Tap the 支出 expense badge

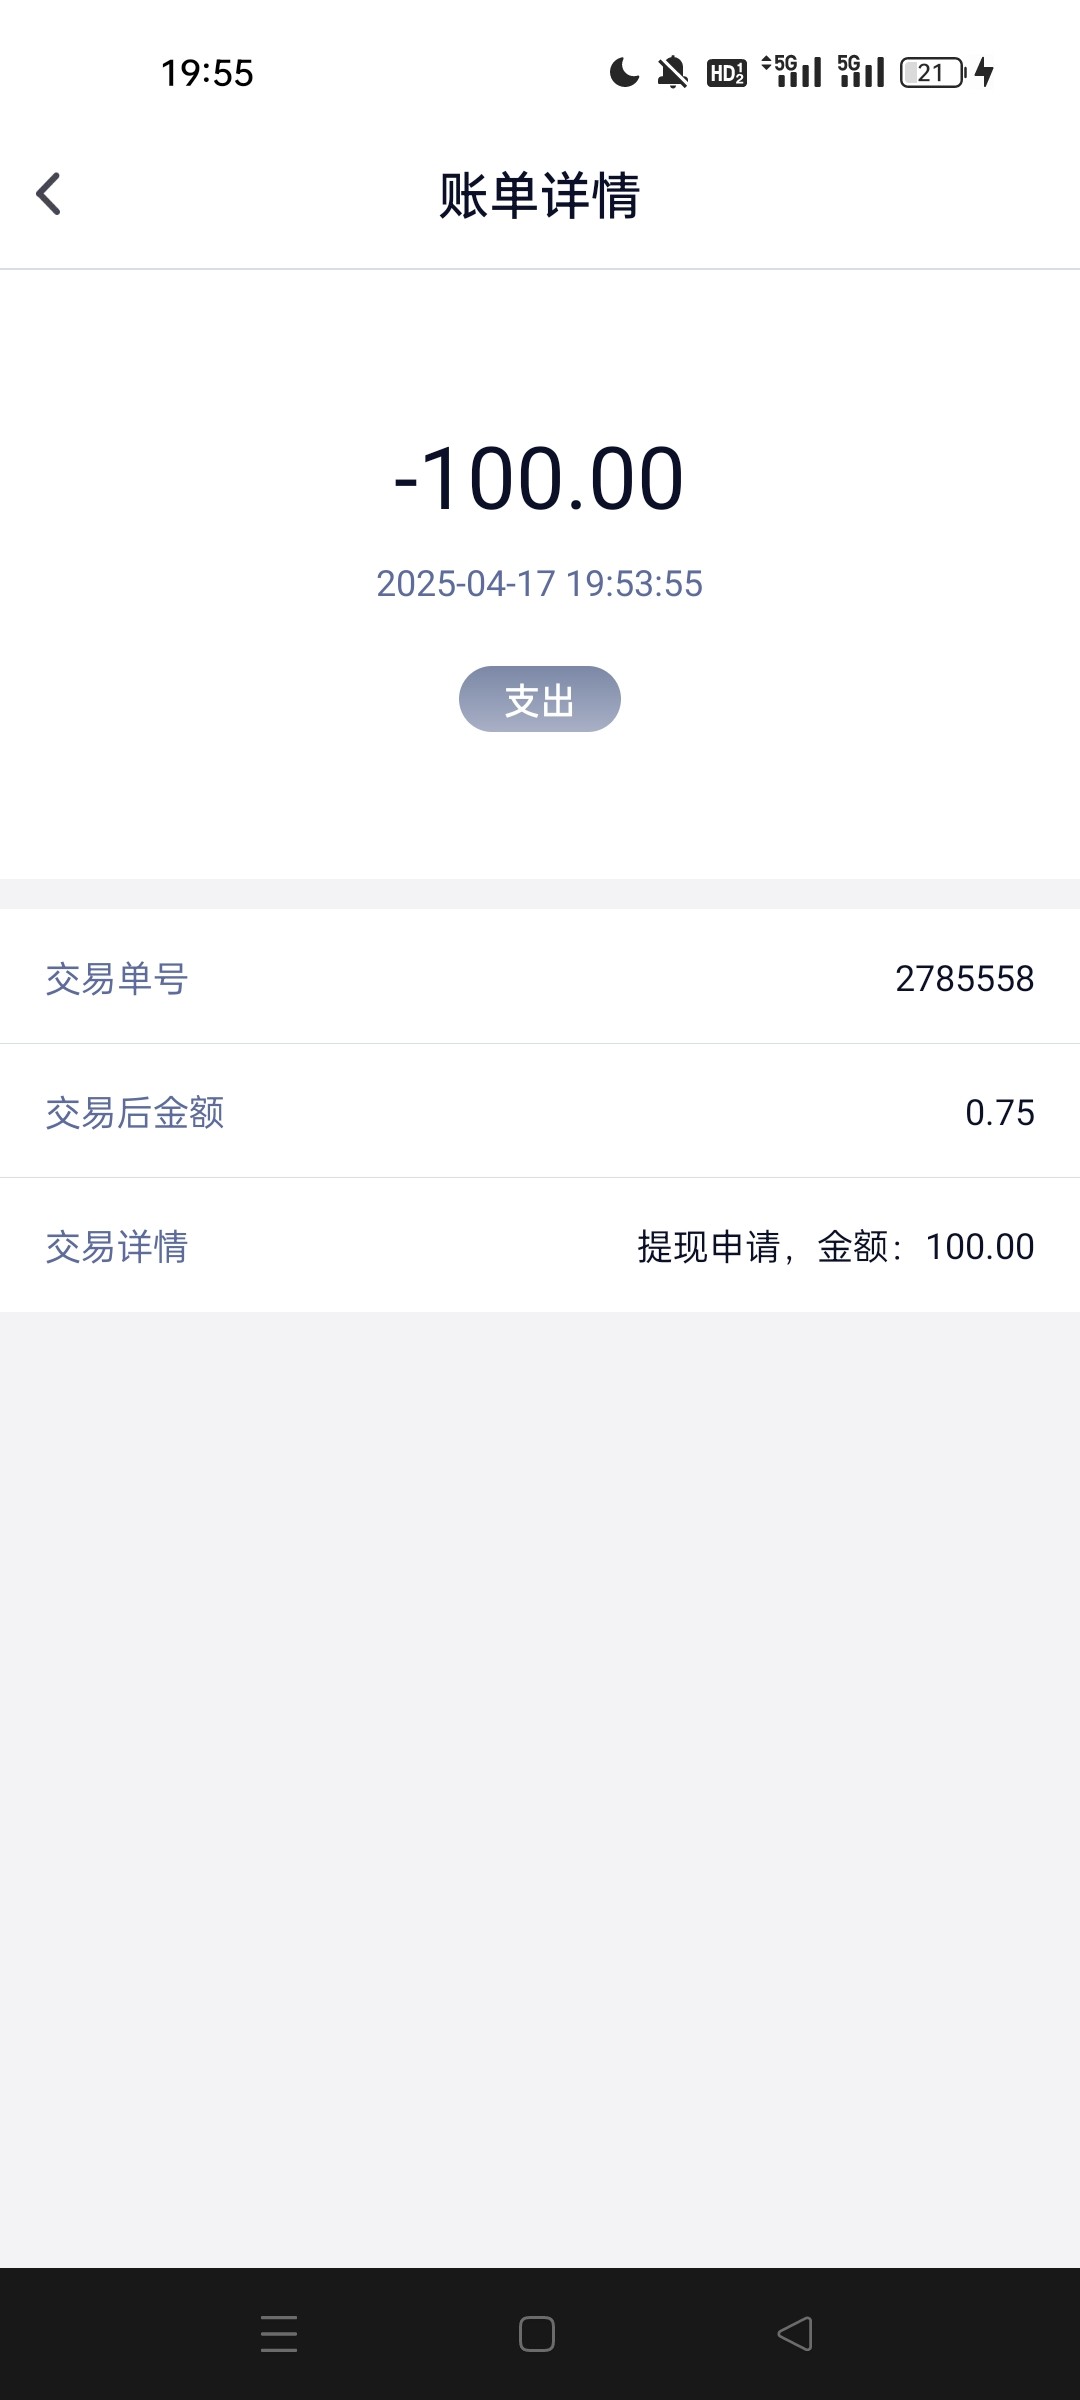[540, 699]
